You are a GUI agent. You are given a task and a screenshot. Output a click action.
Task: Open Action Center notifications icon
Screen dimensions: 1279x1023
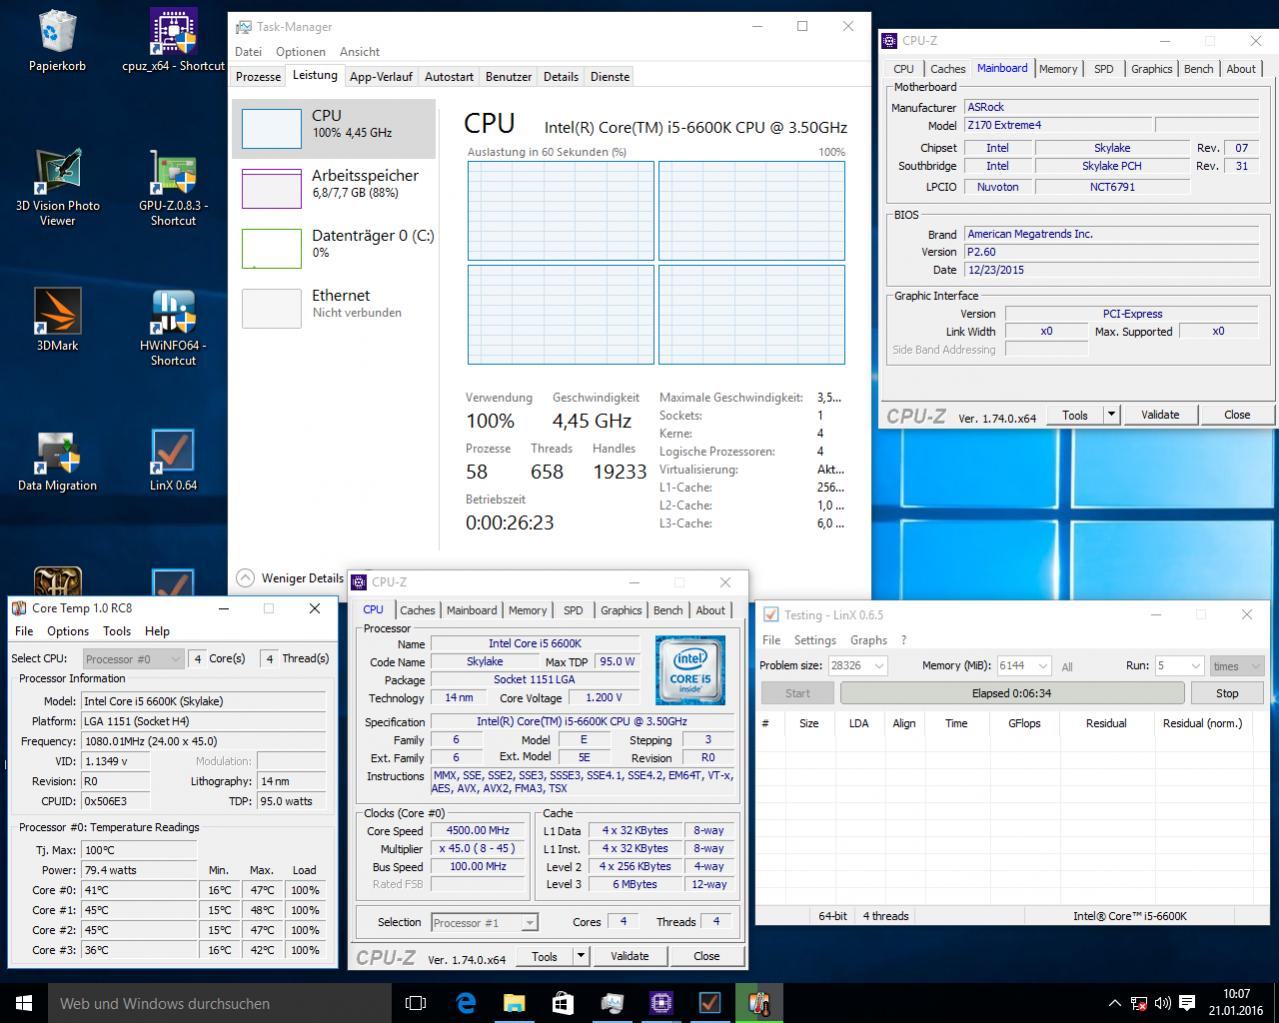tap(1187, 1003)
